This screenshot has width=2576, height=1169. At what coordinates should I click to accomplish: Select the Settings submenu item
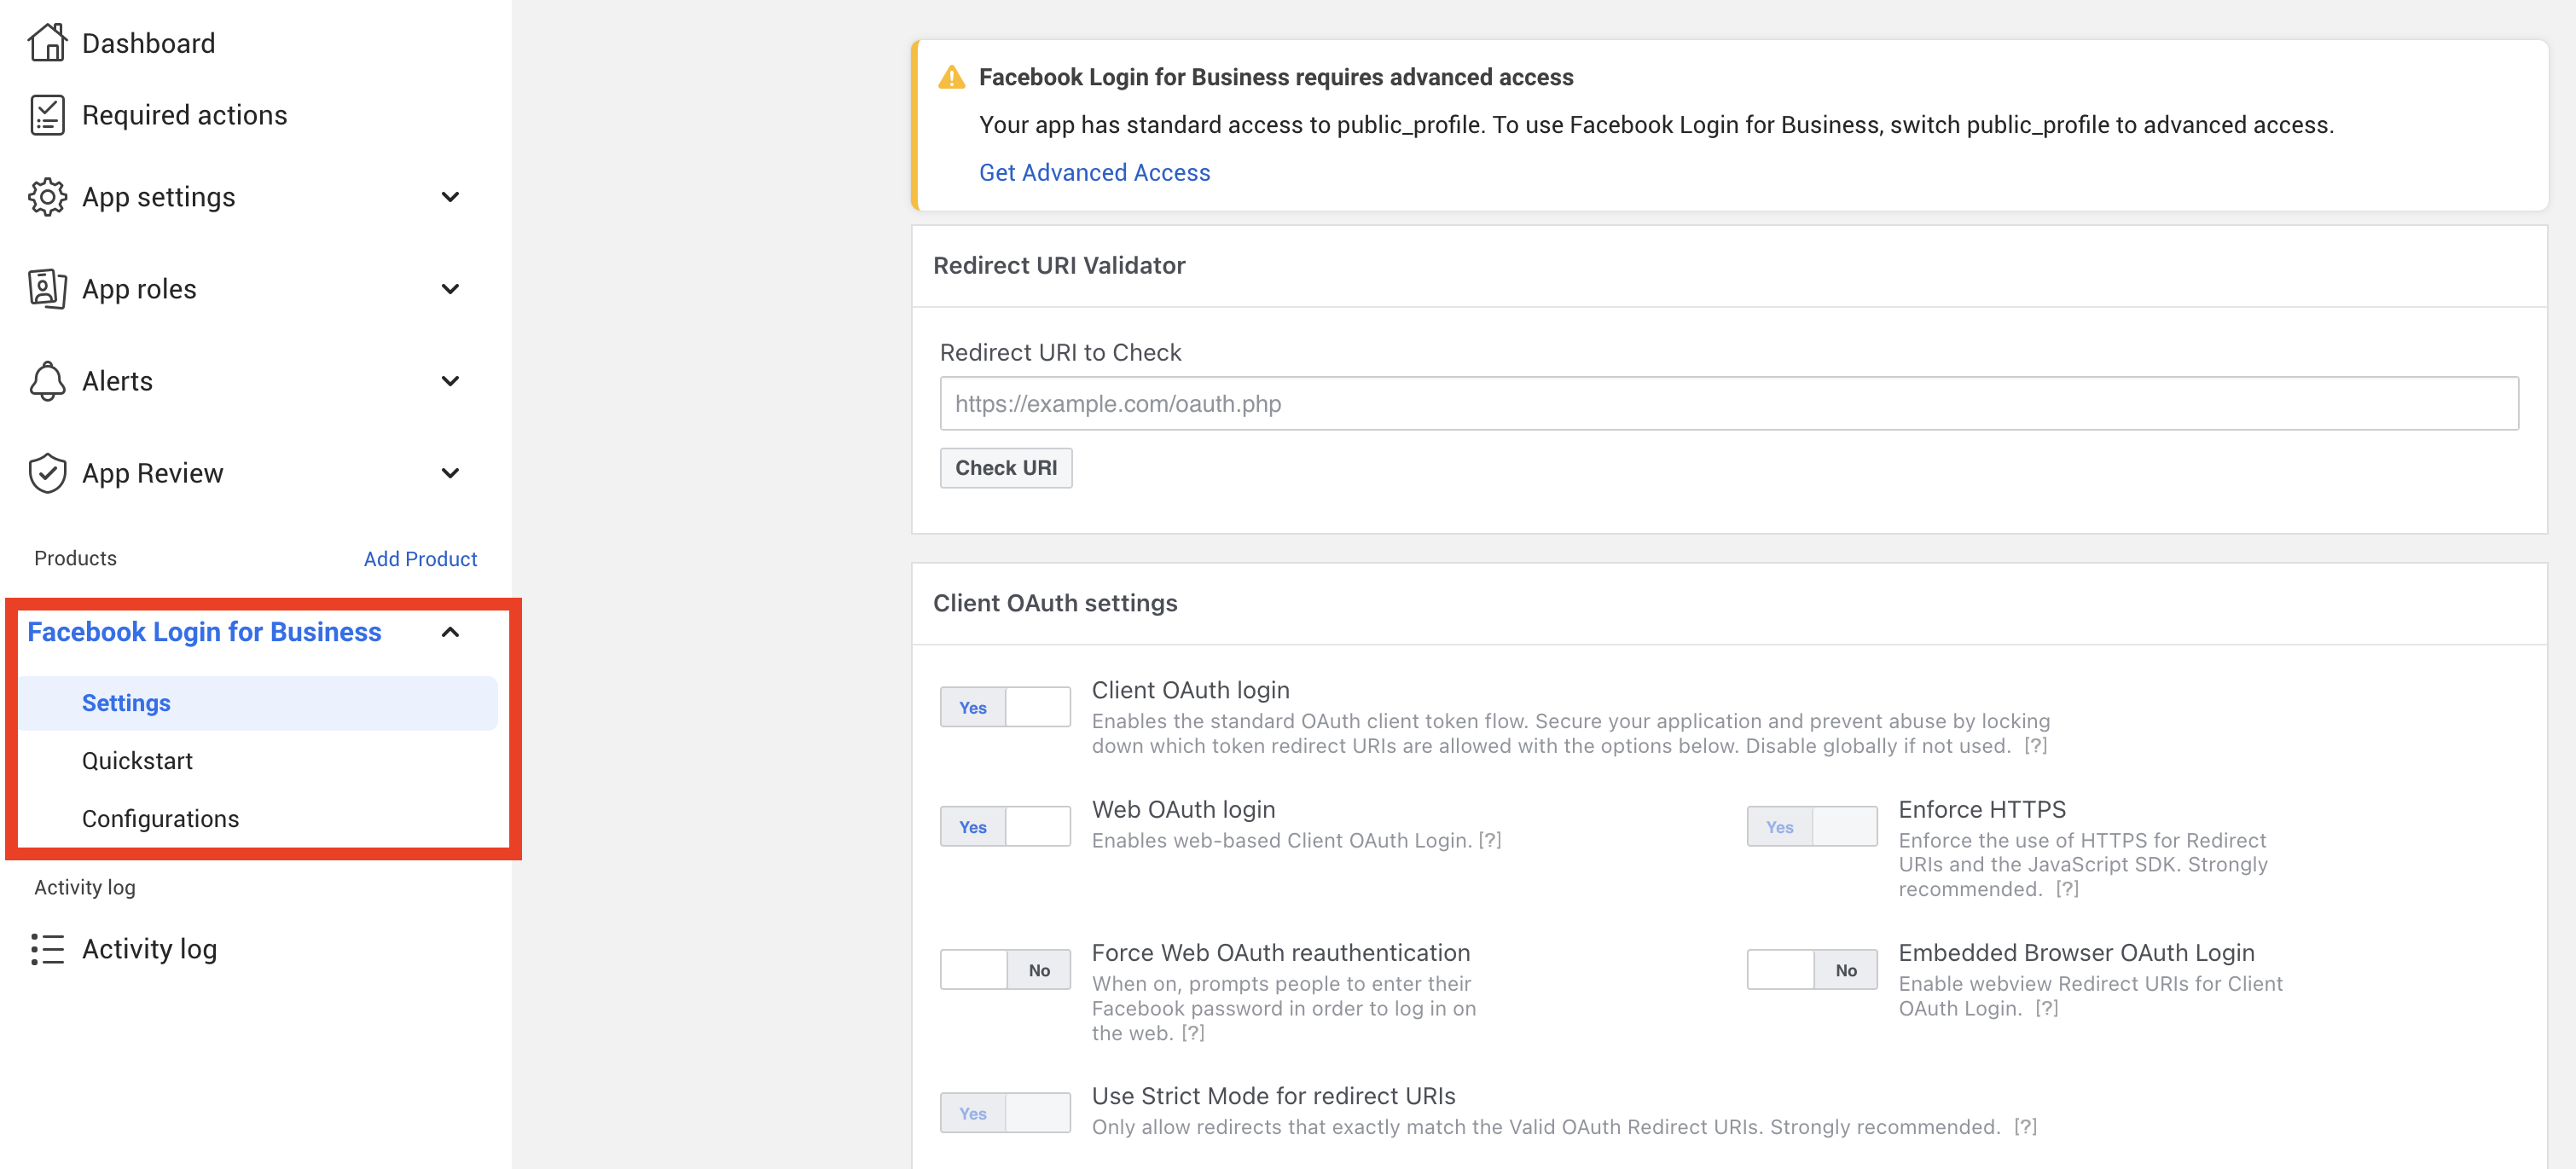[x=258, y=703]
